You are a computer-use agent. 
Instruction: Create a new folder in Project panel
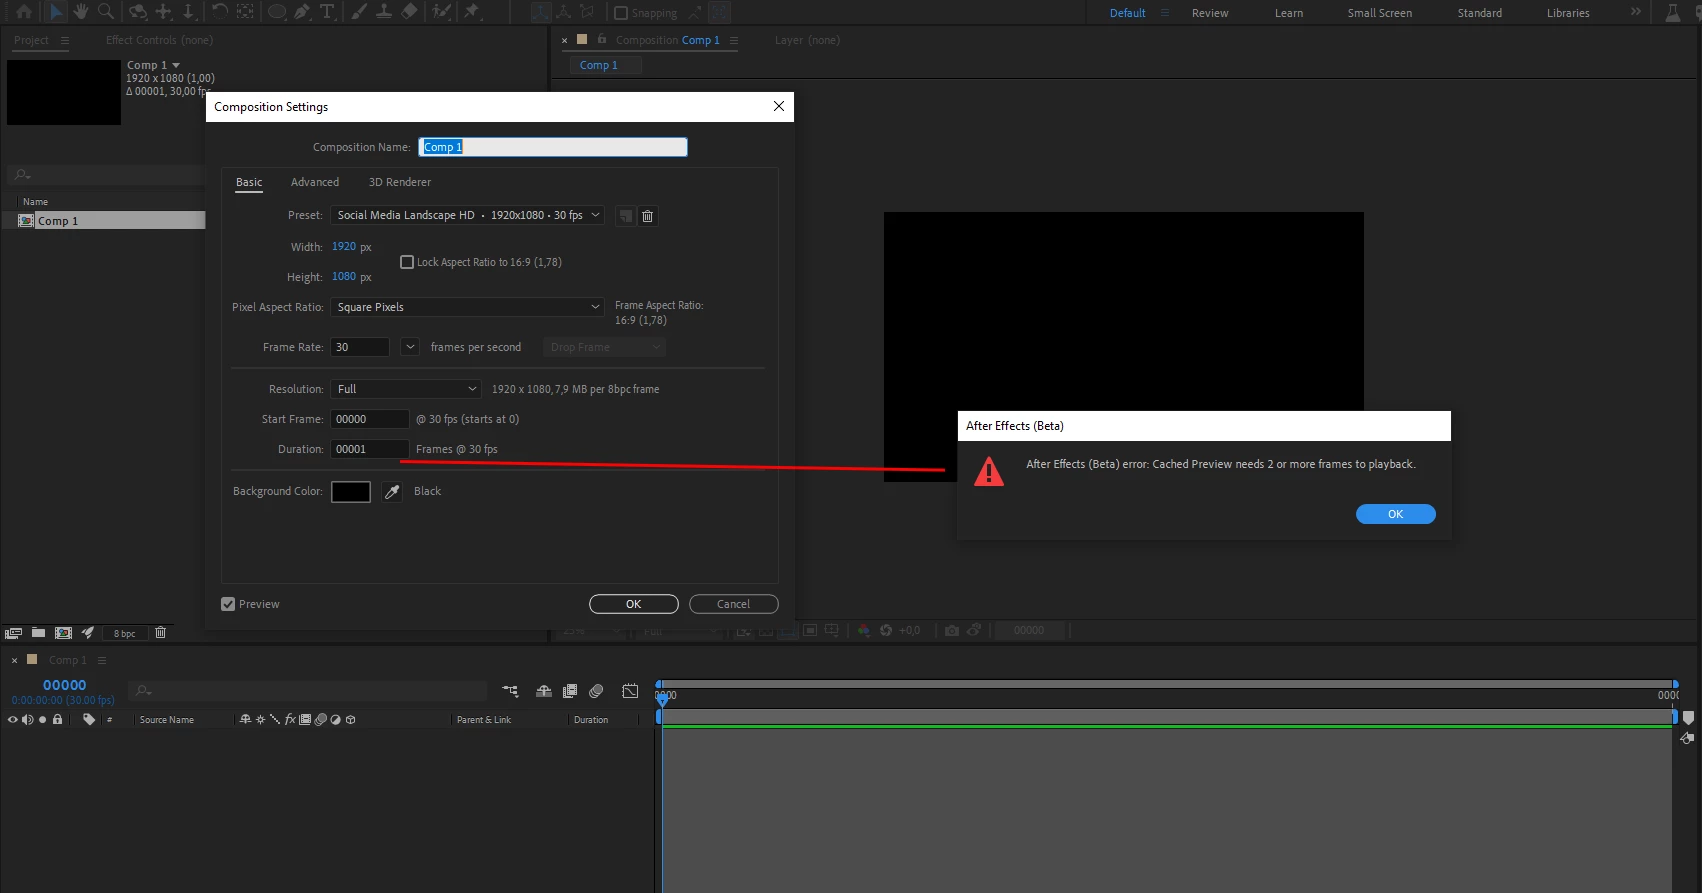pos(38,633)
